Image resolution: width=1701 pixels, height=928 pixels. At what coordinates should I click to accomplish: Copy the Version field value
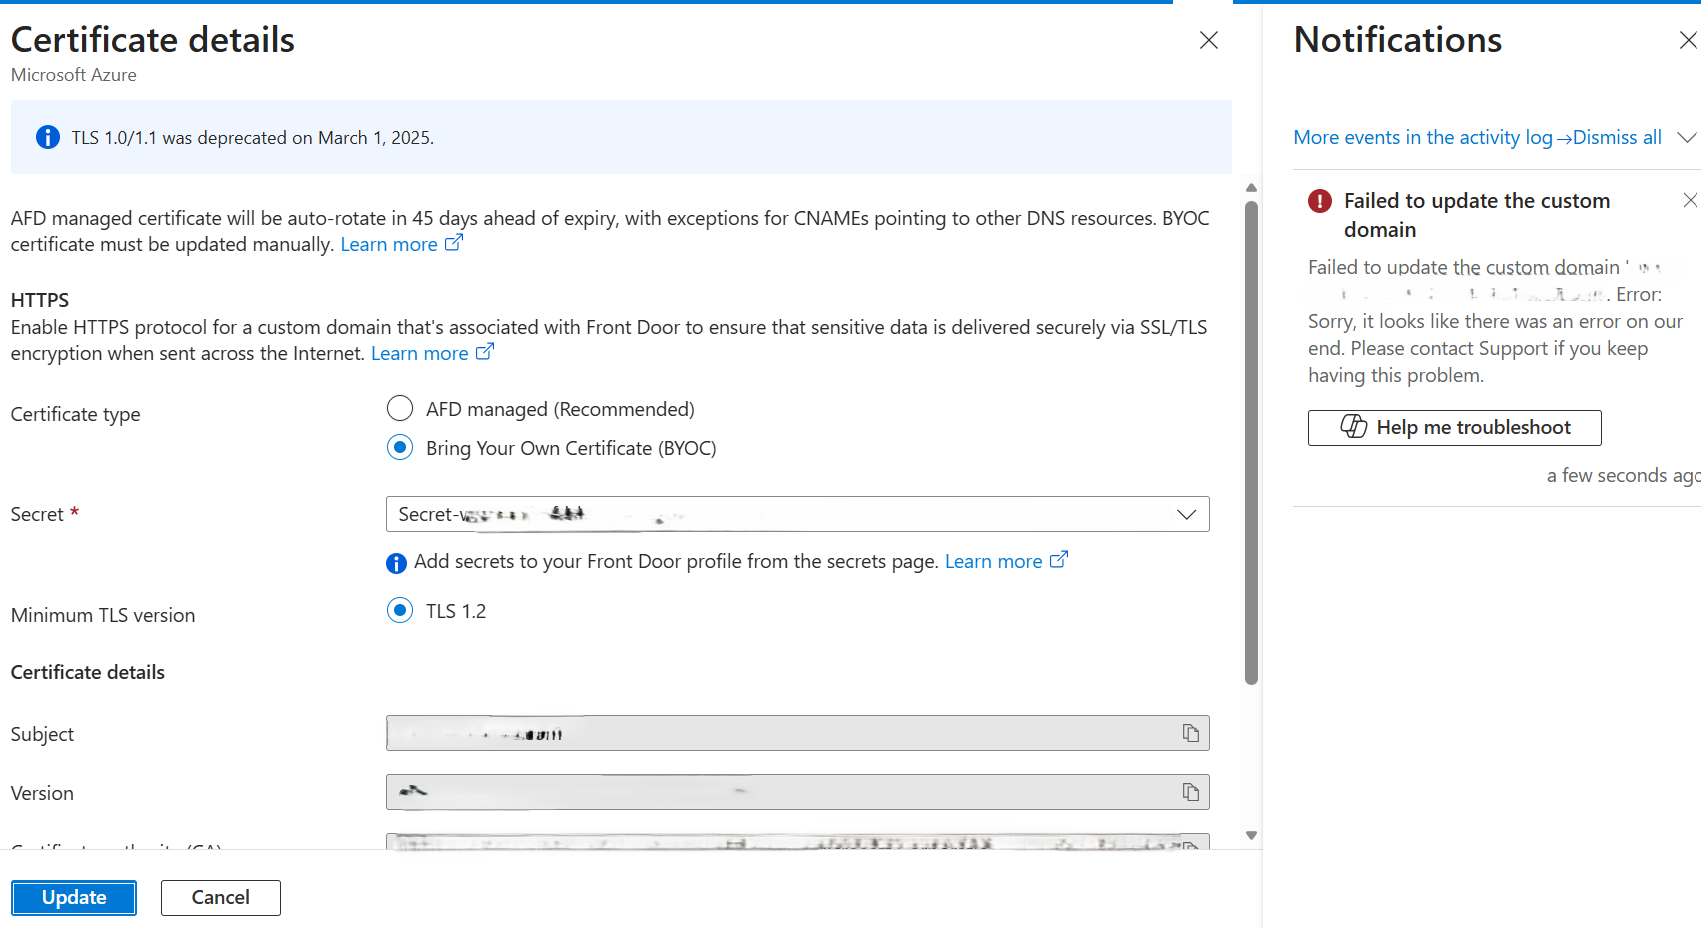tap(1190, 792)
